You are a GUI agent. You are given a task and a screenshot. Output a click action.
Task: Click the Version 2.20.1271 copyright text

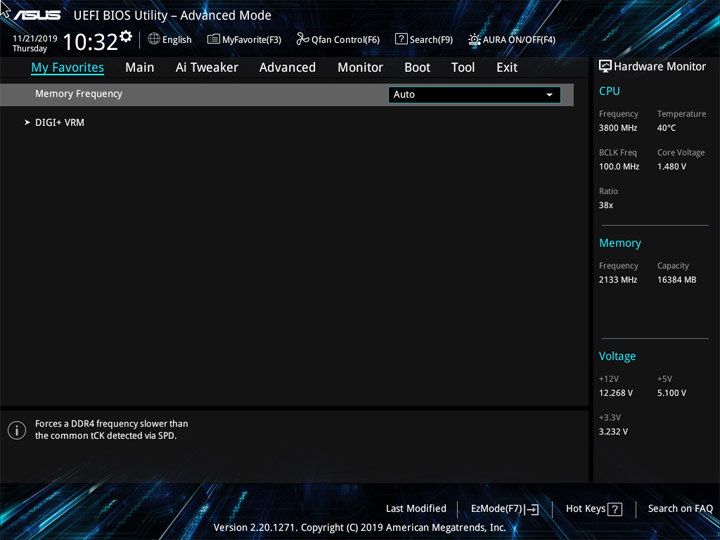[360, 528]
